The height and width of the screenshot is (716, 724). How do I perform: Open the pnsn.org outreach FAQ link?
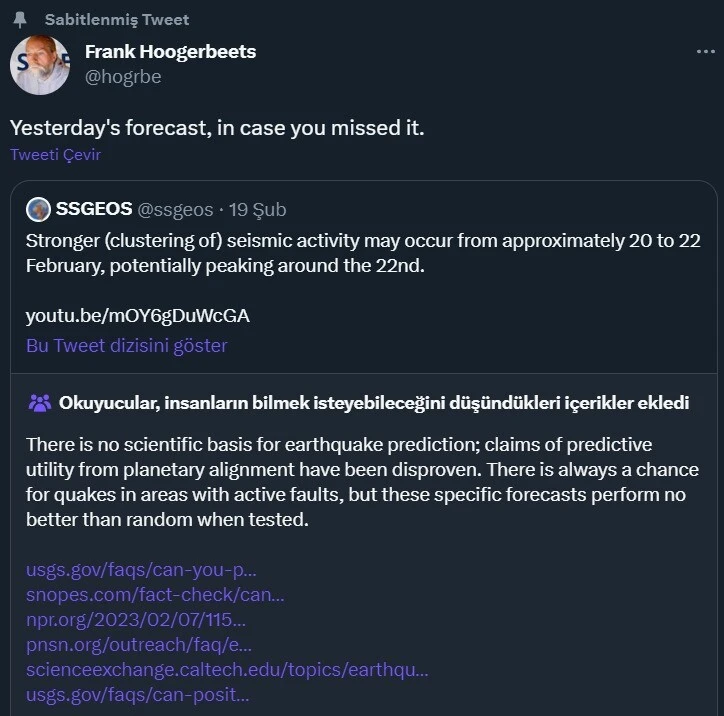138,645
